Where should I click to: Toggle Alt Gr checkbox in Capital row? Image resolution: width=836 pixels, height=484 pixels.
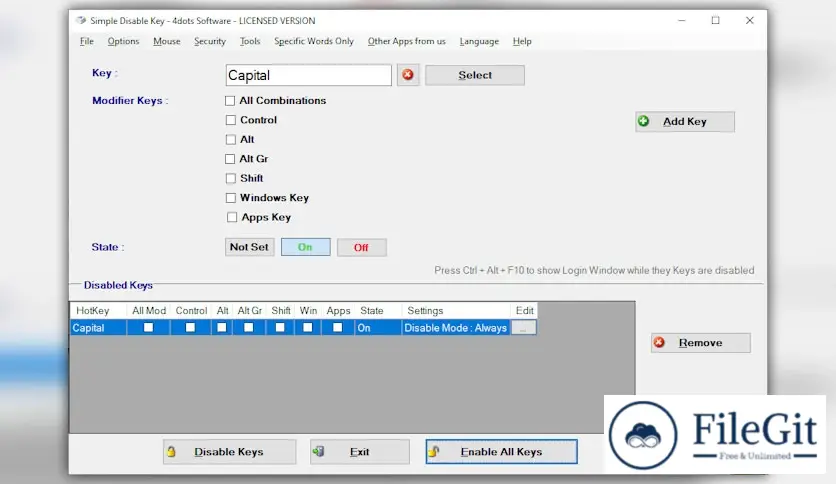coord(248,327)
